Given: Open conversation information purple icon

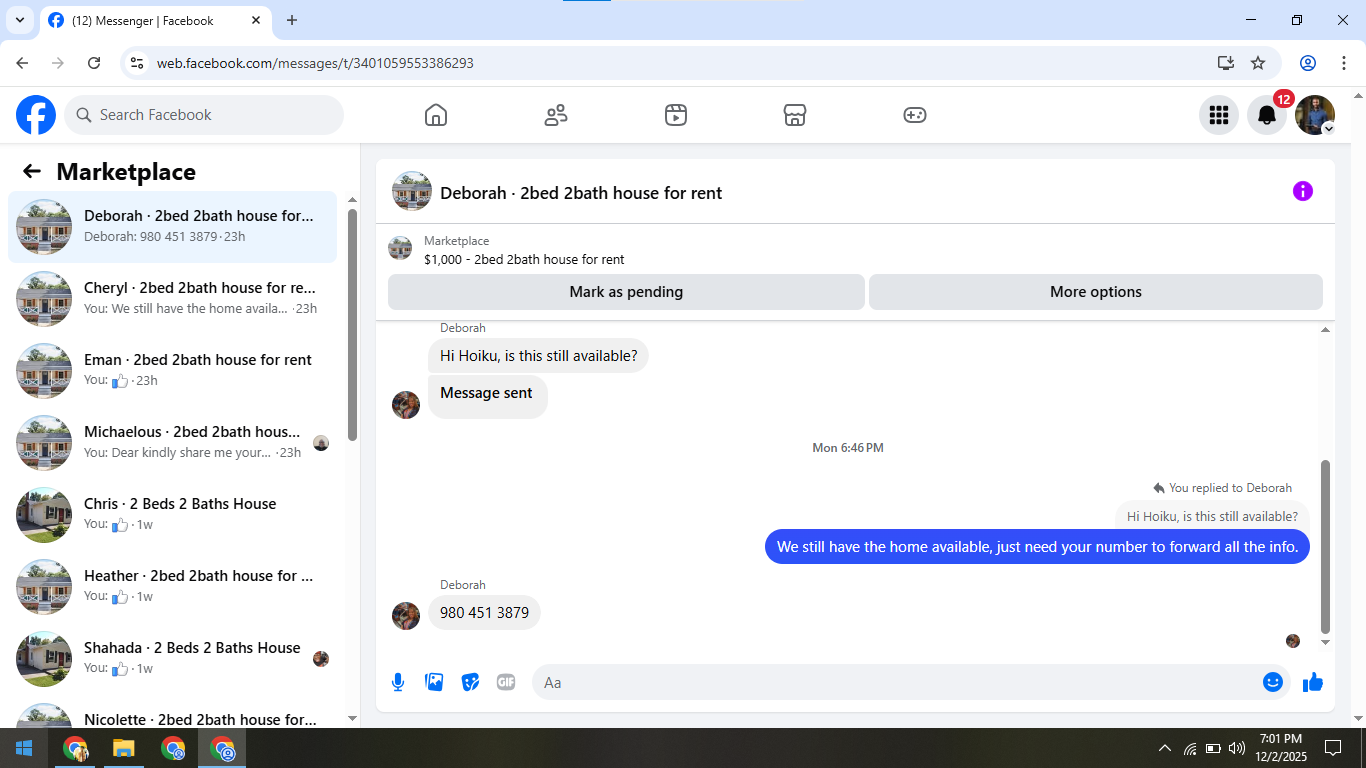Looking at the screenshot, I should pos(1302,191).
